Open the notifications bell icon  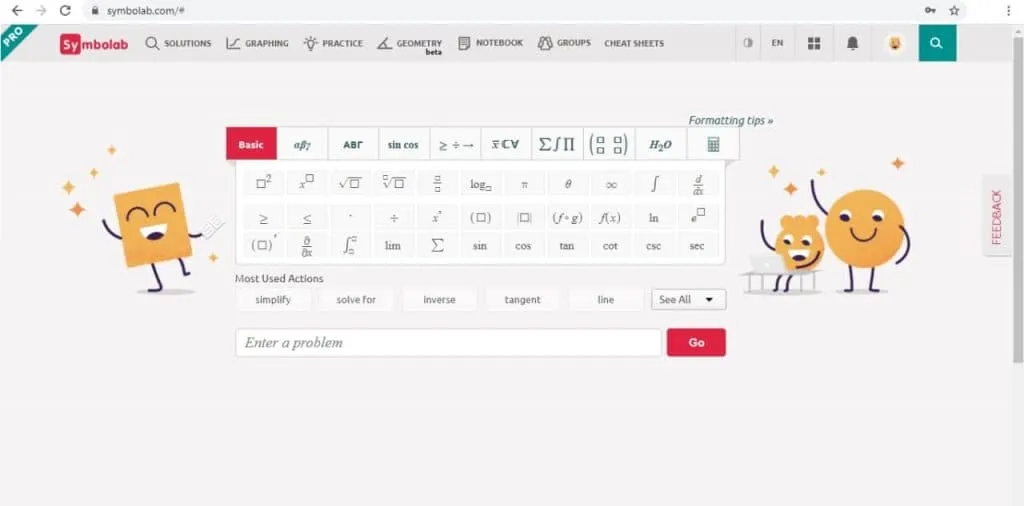(x=852, y=43)
